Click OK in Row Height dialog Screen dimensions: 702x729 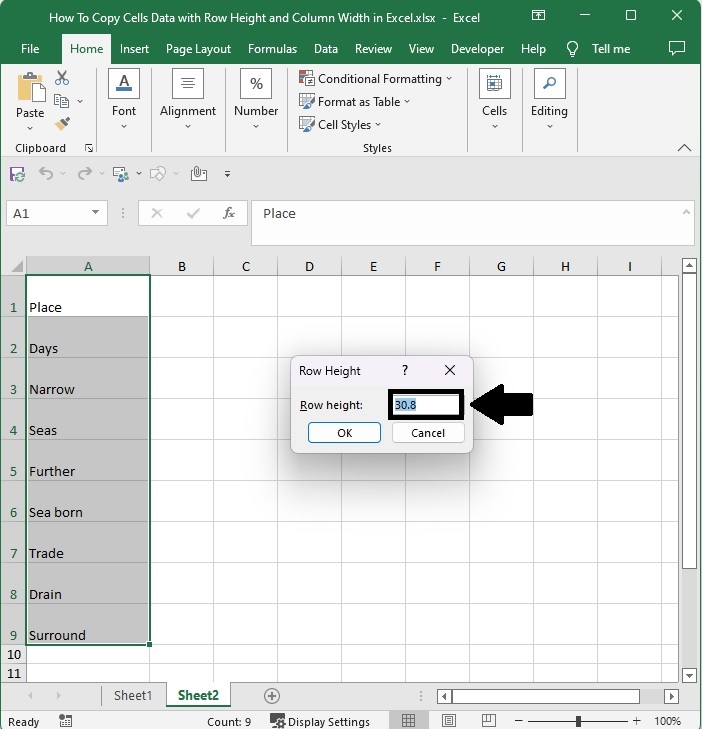(x=344, y=433)
